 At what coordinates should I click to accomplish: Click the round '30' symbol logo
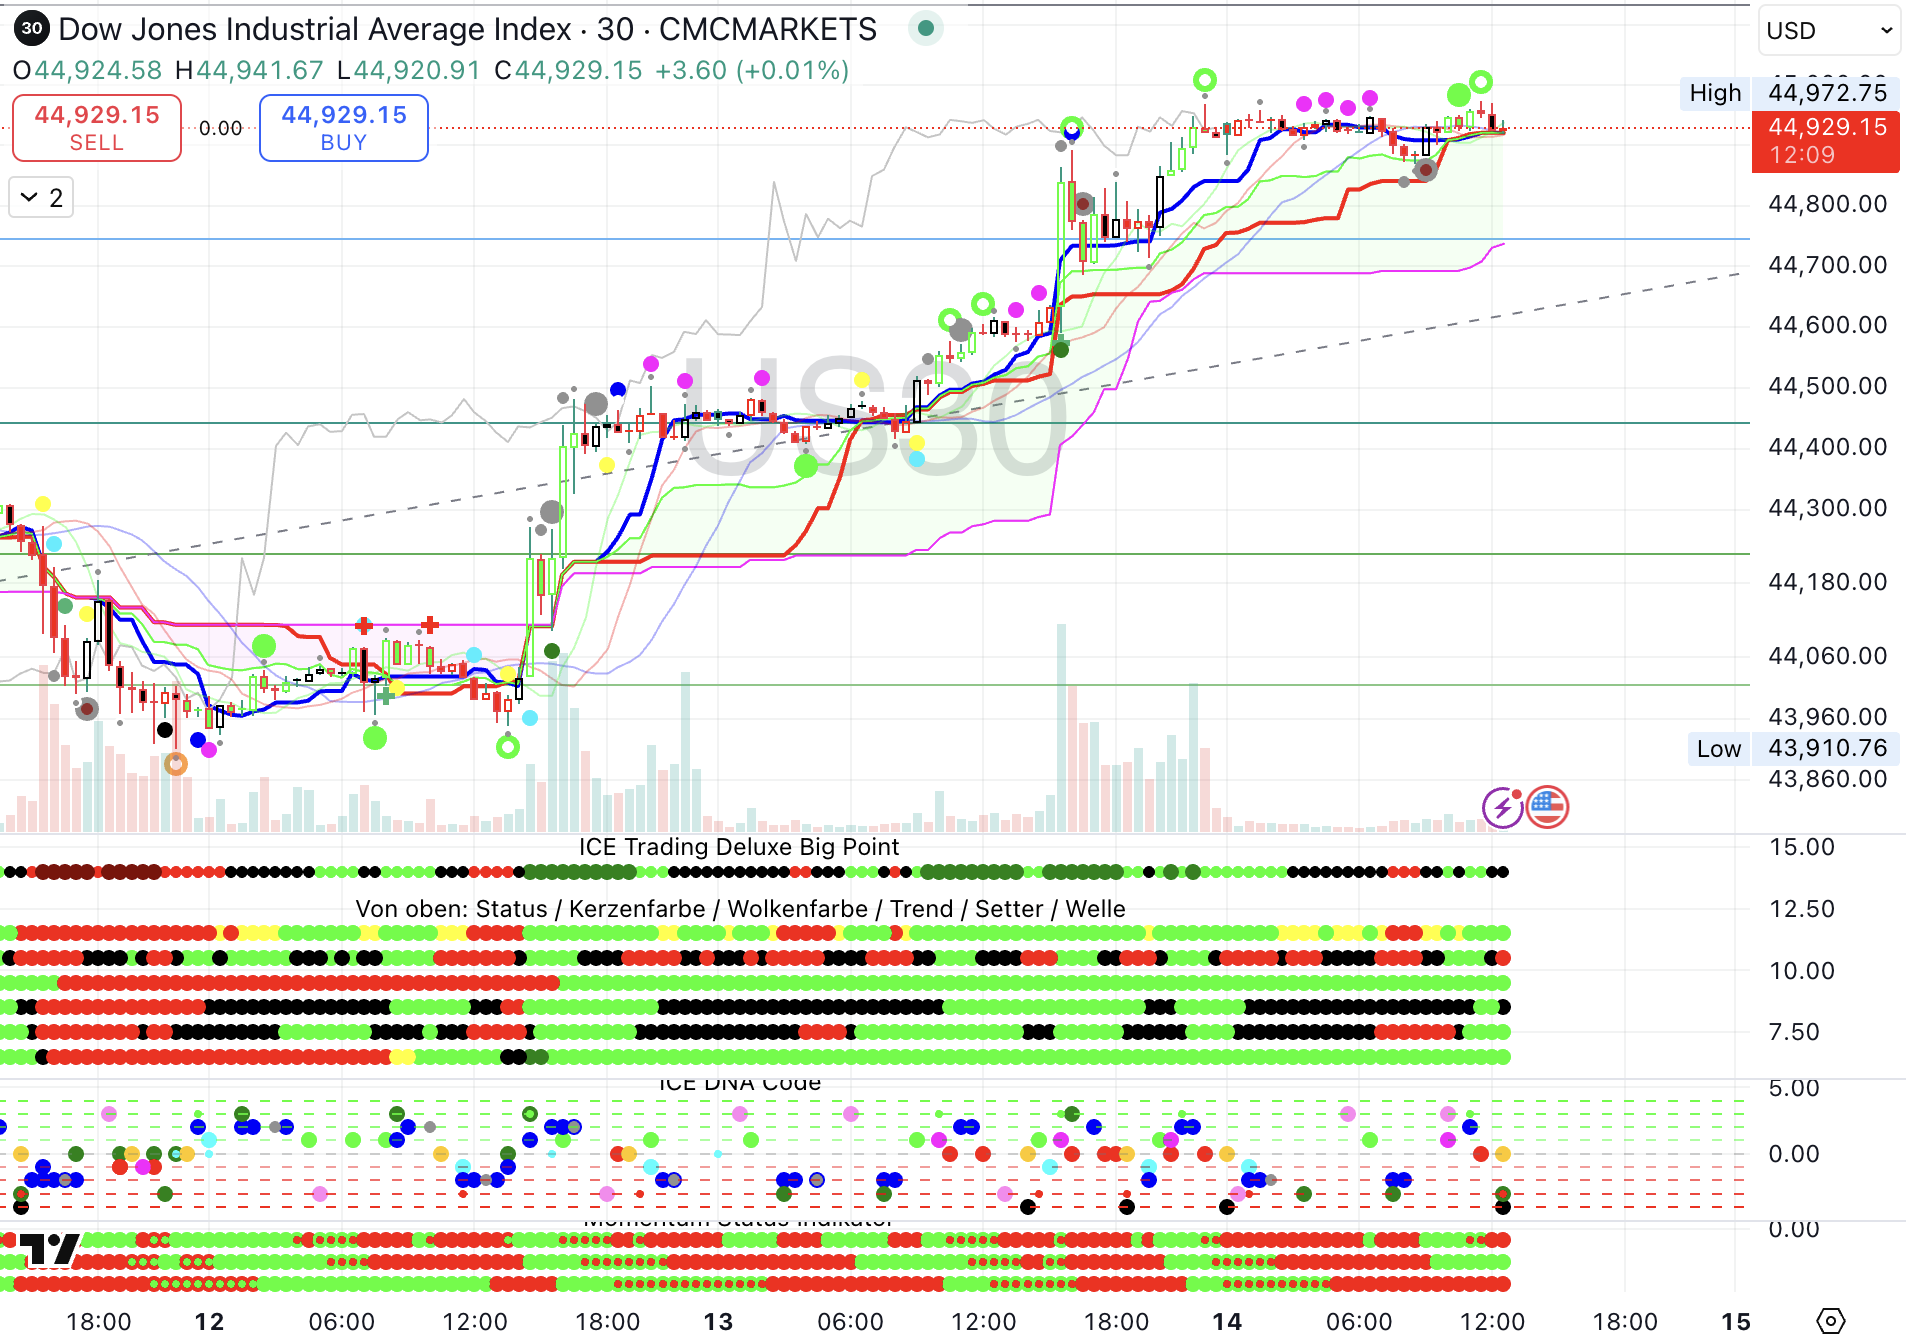[32, 29]
